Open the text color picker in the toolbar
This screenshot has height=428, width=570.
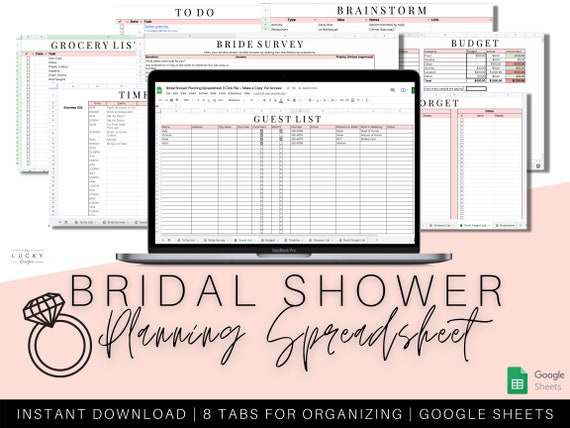(281, 100)
